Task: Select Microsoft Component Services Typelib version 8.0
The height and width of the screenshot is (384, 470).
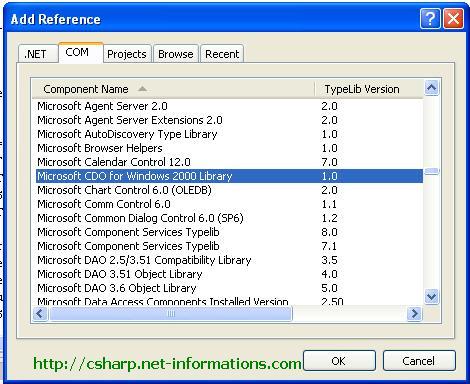Action: tap(229, 232)
